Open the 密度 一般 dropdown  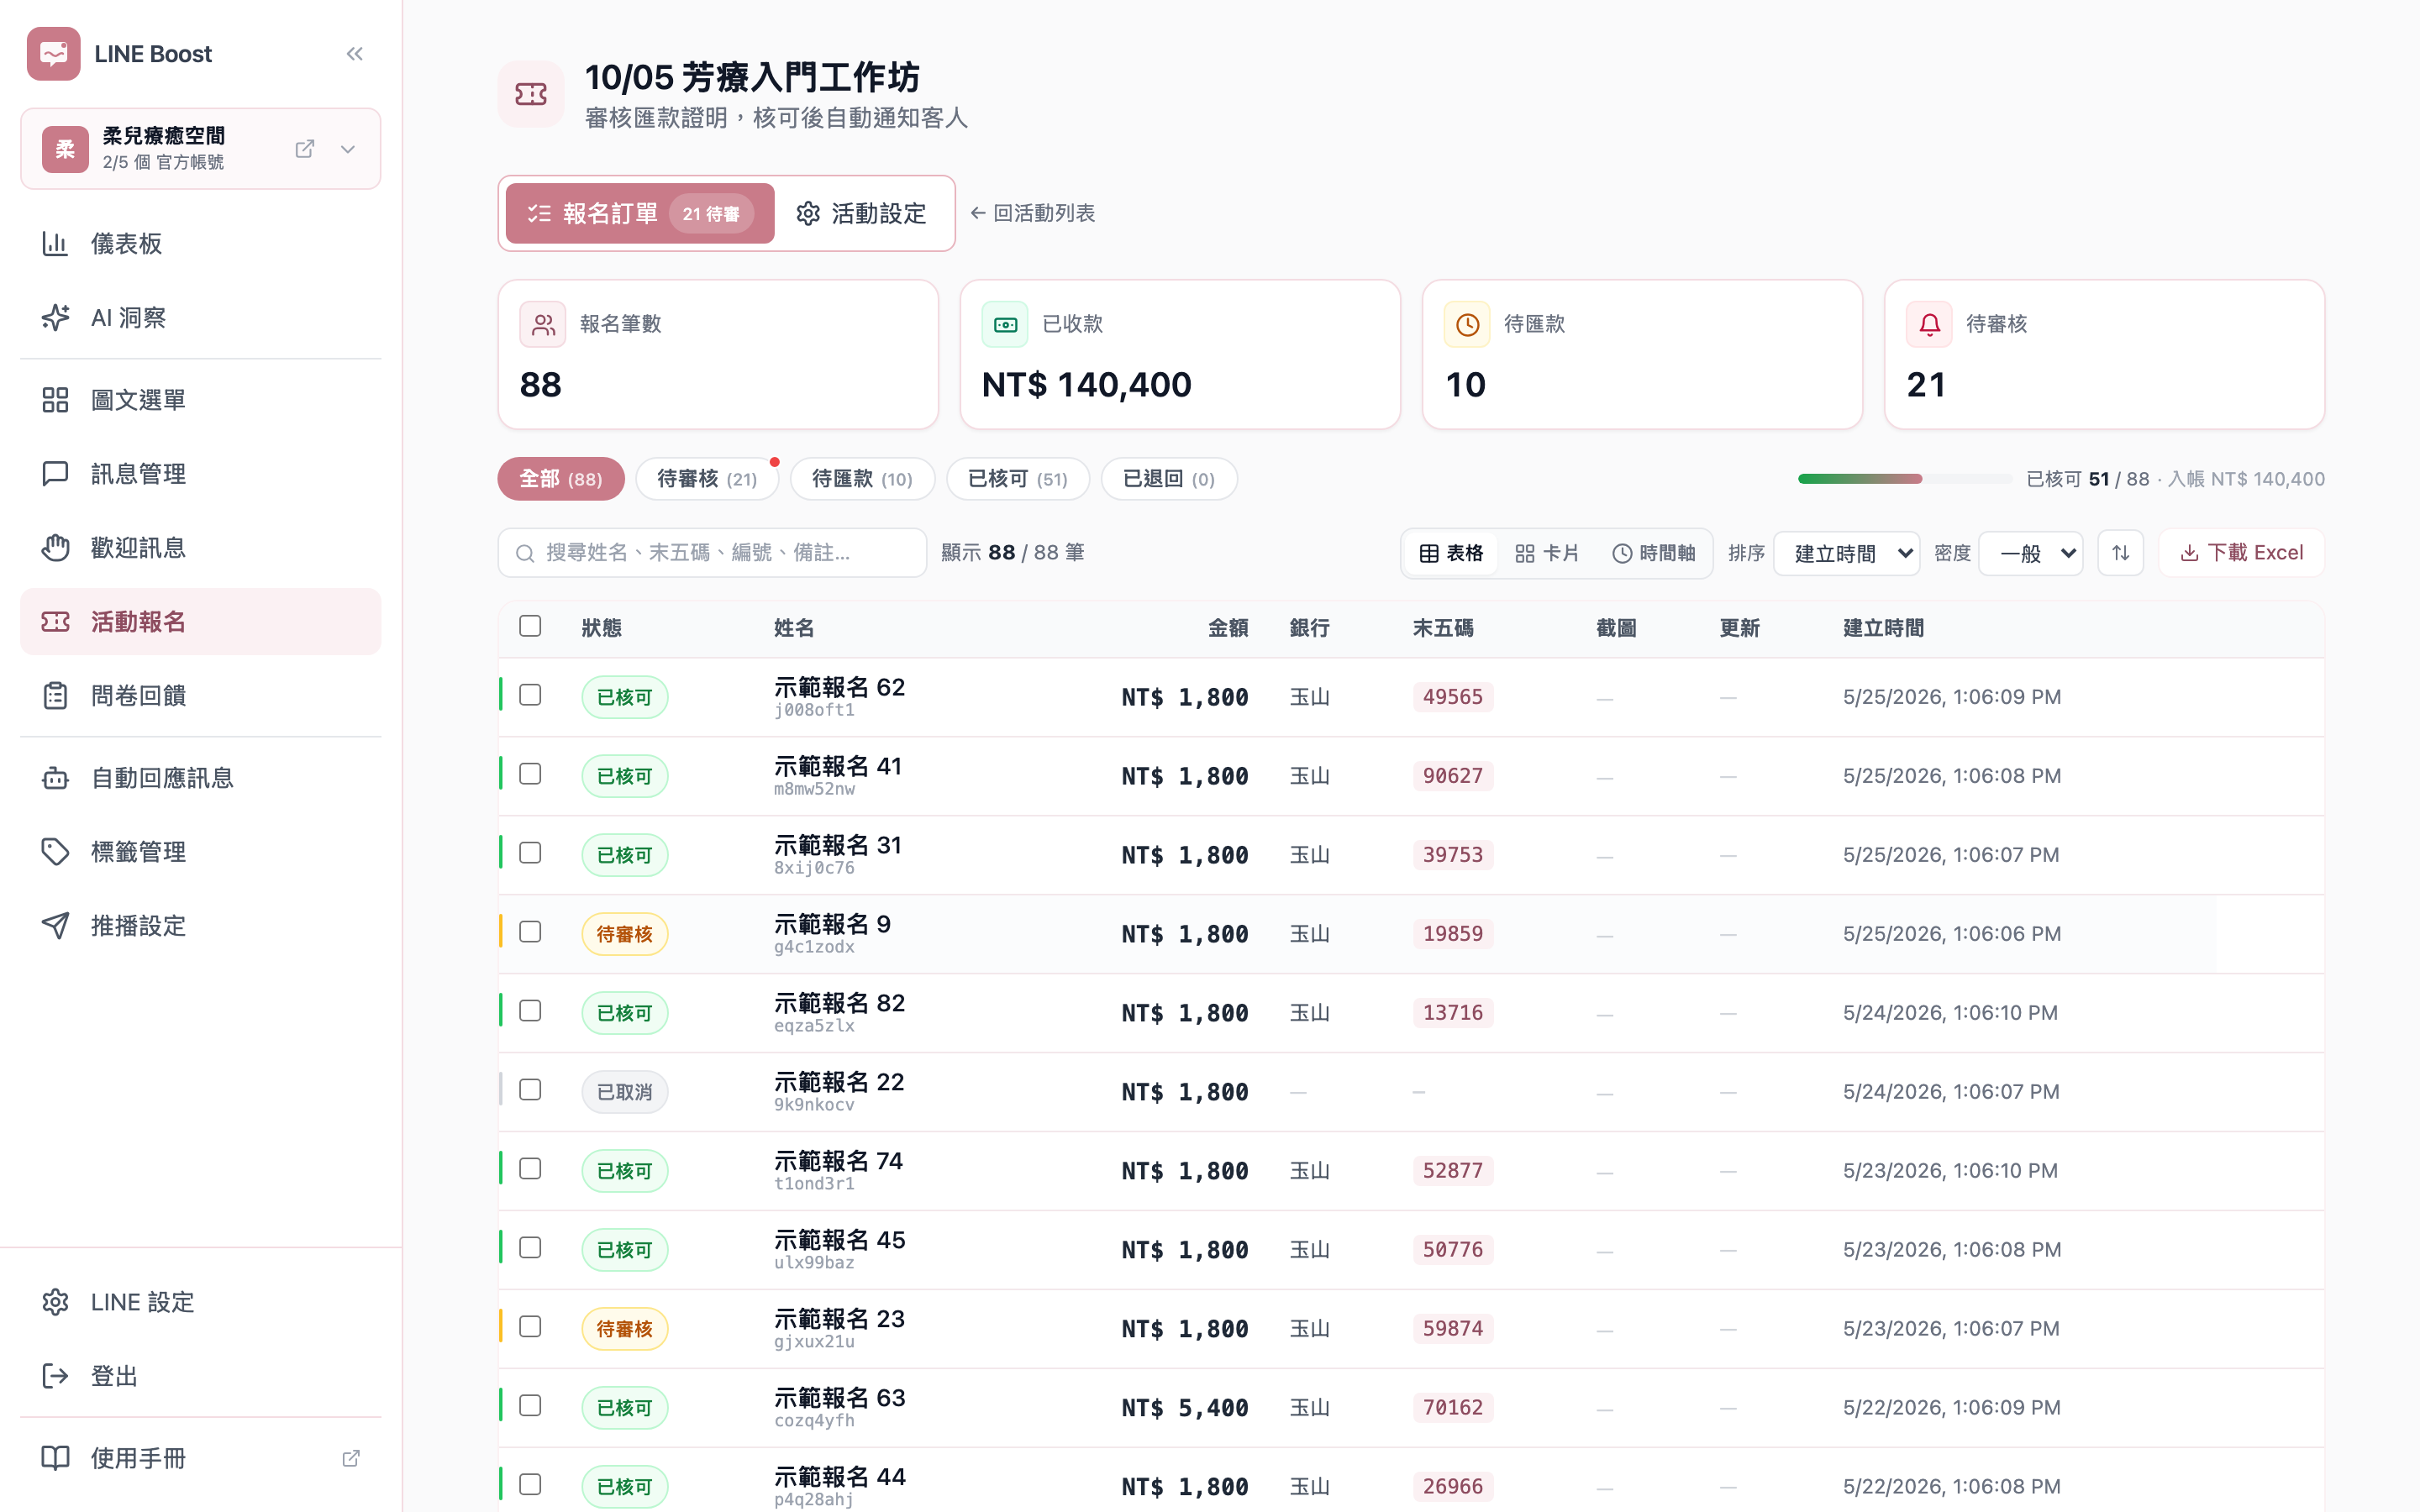2031,553
